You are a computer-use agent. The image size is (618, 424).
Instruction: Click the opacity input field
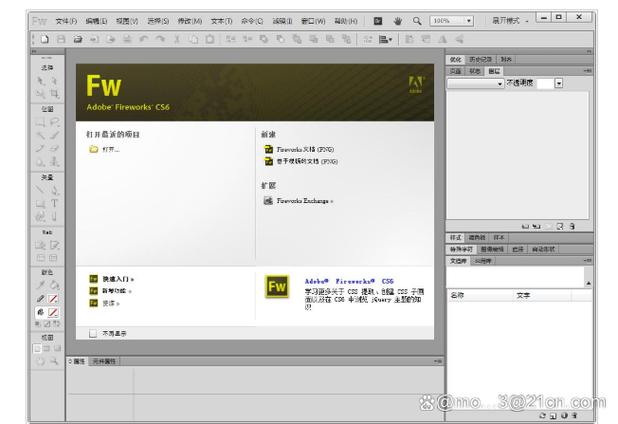pyautogui.click(x=545, y=83)
